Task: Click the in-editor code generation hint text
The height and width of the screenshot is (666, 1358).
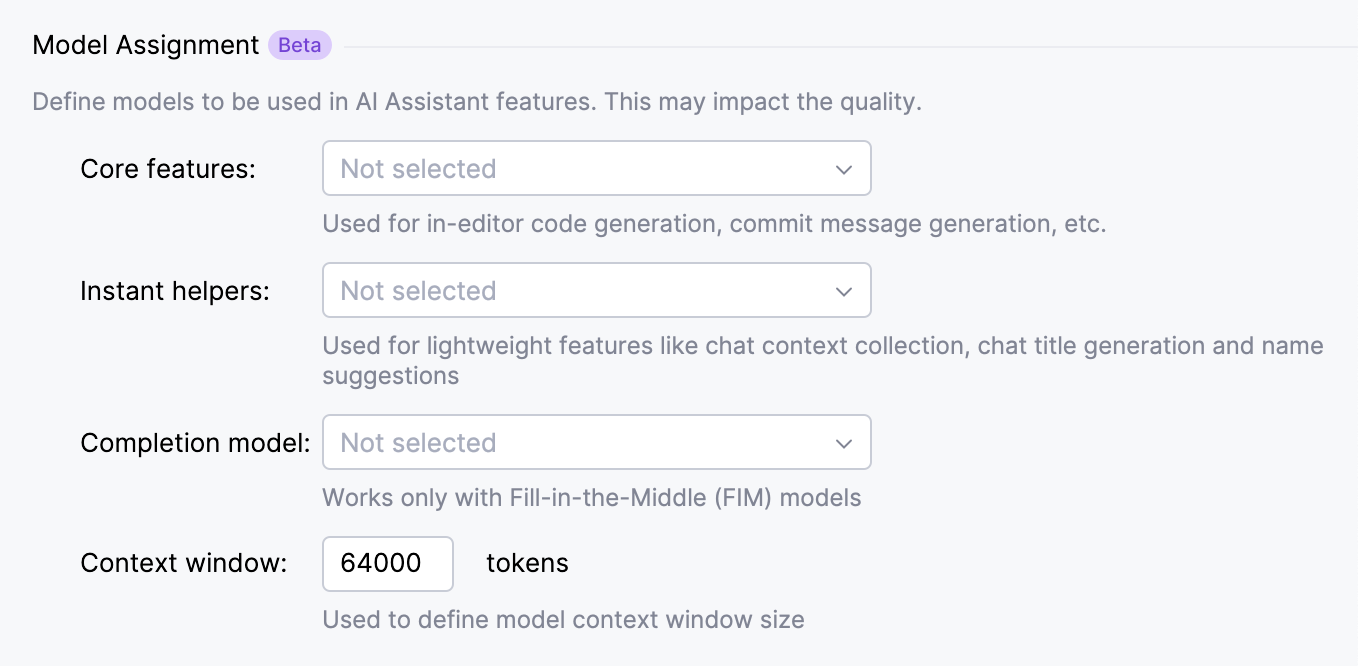Action: tap(713, 224)
